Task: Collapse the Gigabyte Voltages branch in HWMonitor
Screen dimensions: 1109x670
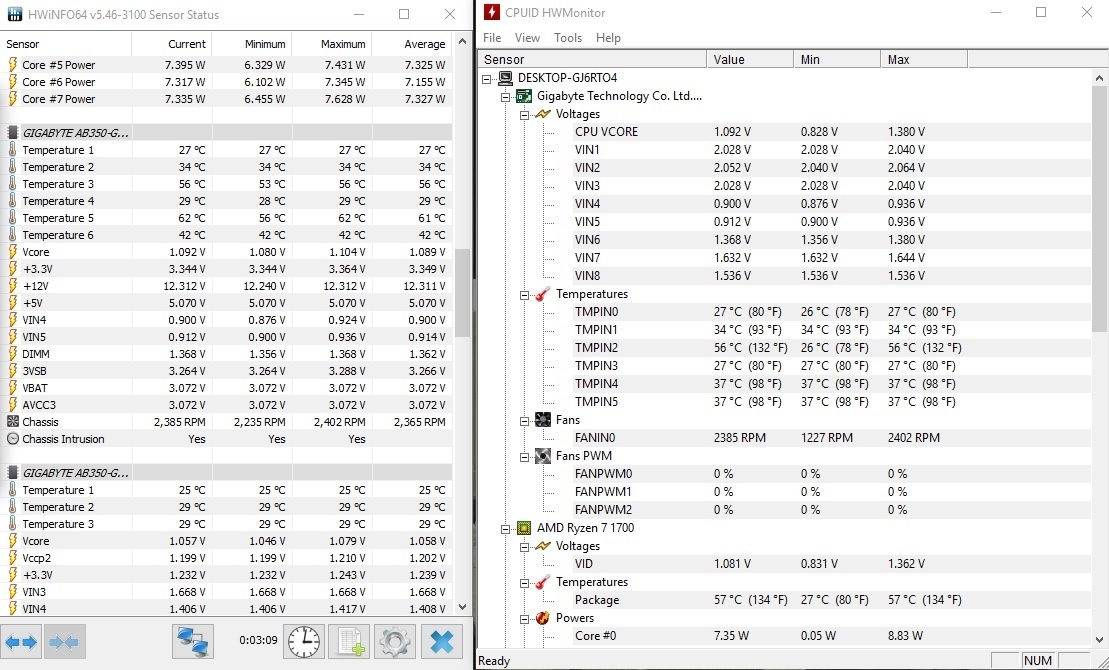Action: 525,115
